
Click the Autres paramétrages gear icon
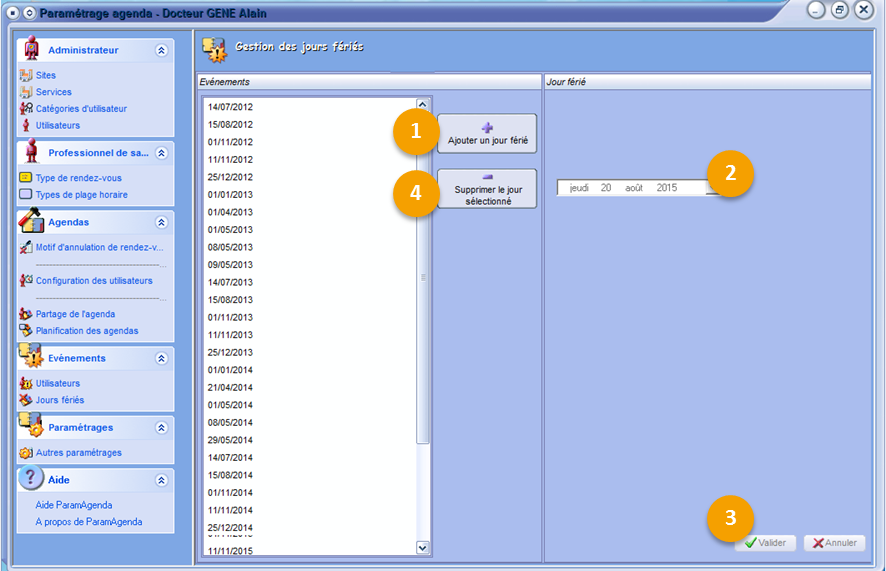26,453
